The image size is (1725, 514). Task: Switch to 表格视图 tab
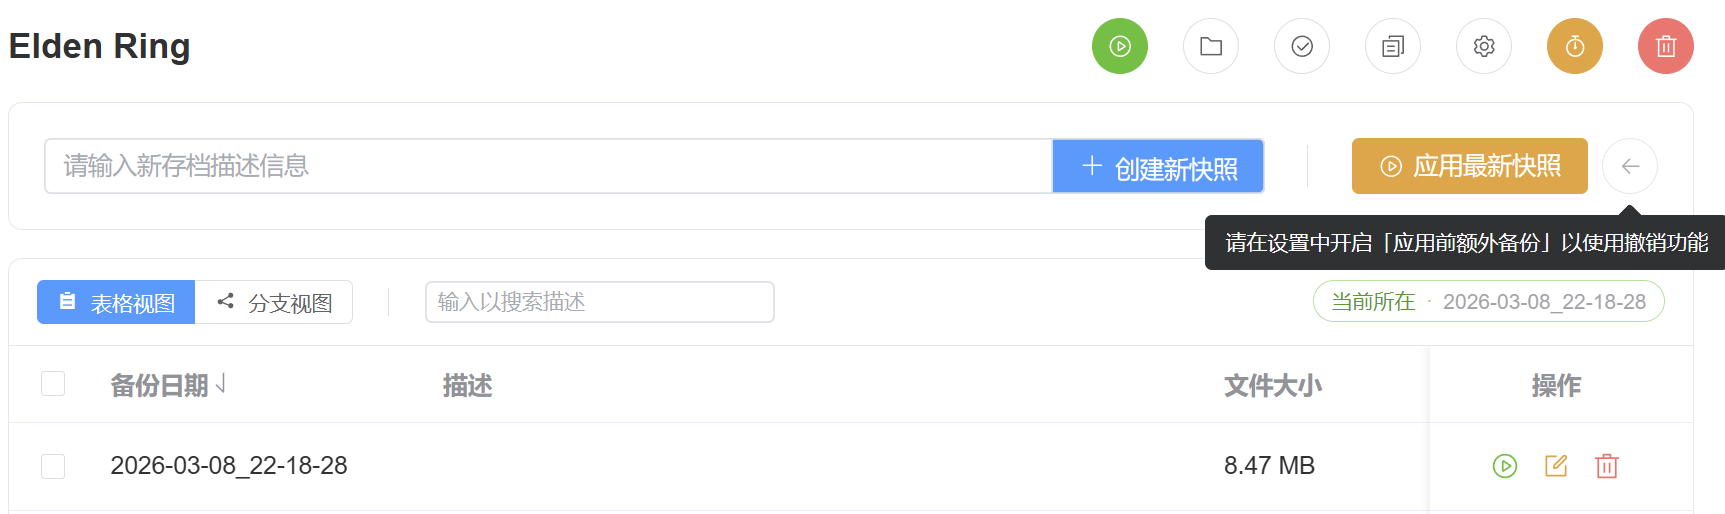click(116, 302)
